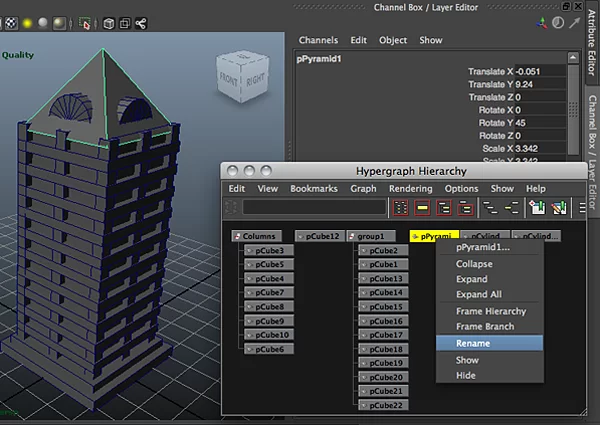Choose Frame Branch in context menu
The width and height of the screenshot is (600, 425).
point(489,326)
